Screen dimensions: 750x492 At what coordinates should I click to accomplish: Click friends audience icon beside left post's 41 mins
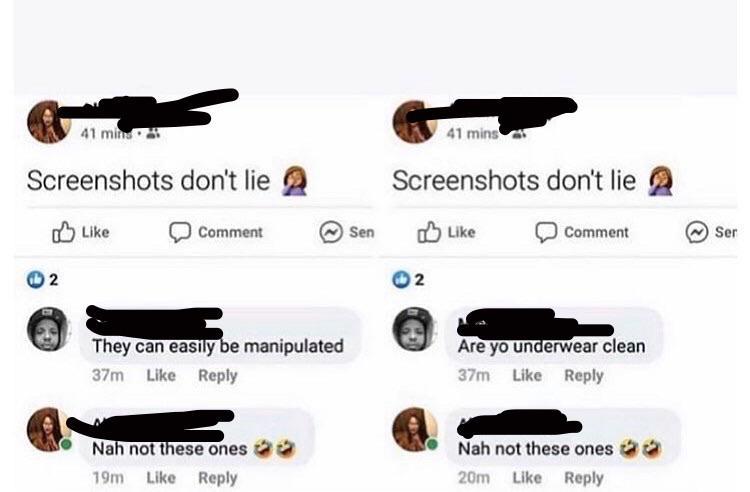click(x=153, y=133)
